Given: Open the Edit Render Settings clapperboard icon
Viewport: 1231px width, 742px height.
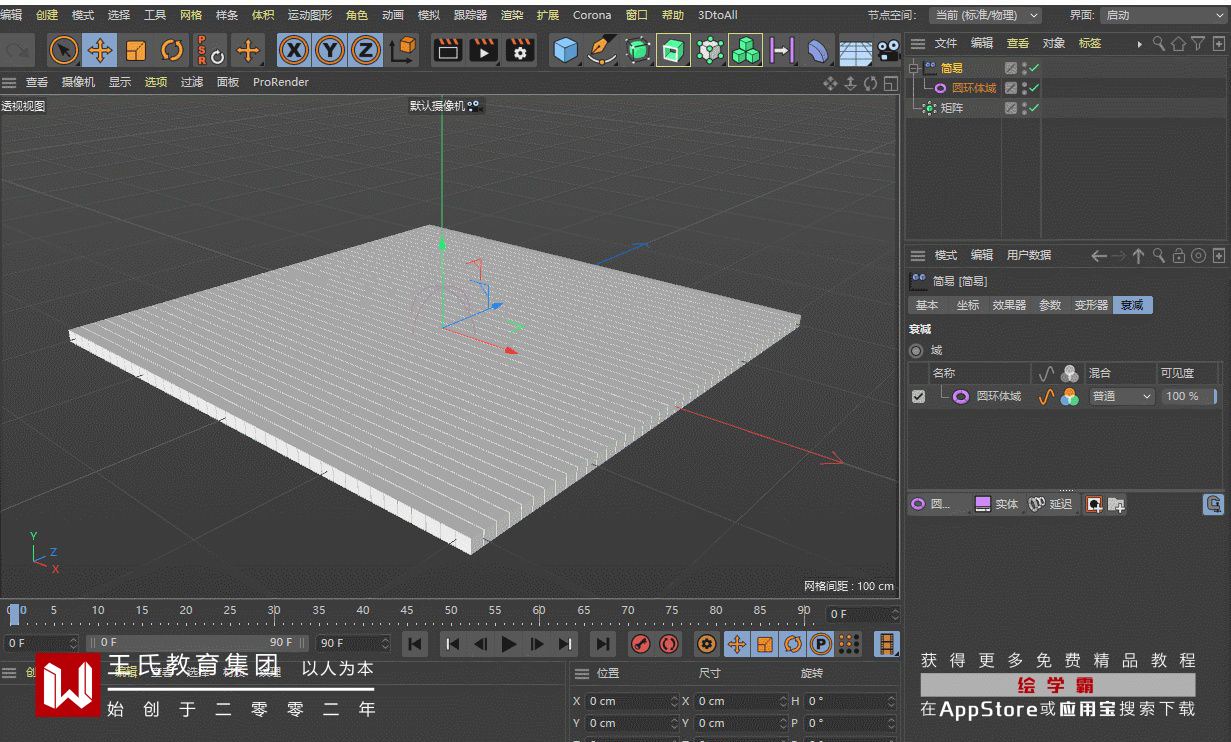Looking at the screenshot, I should (519, 50).
